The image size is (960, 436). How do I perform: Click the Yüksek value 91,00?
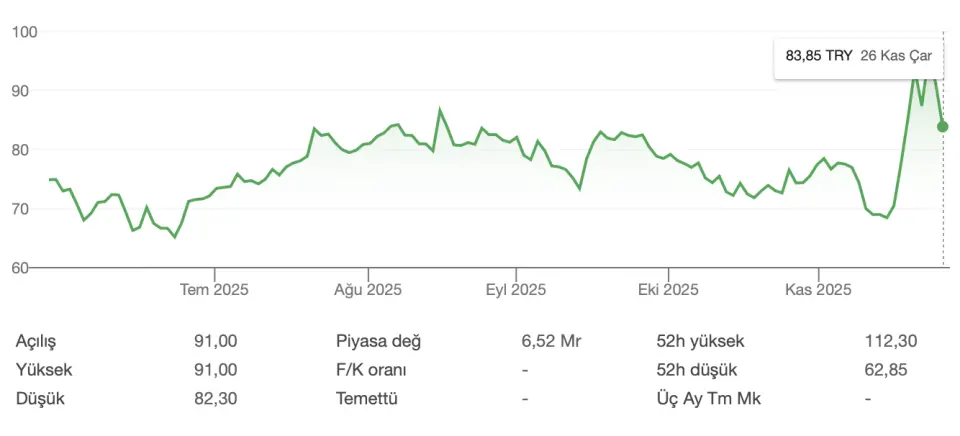pyautogui.click(x=216, y=369)
